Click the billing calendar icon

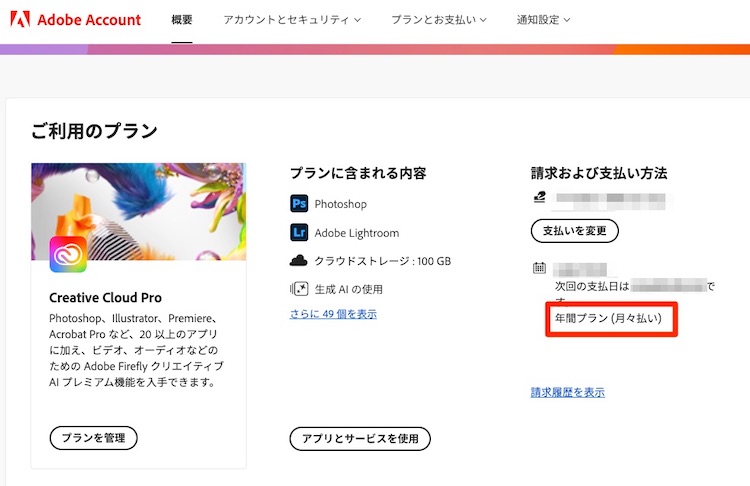pyautogui.click(x=540, y=268)
